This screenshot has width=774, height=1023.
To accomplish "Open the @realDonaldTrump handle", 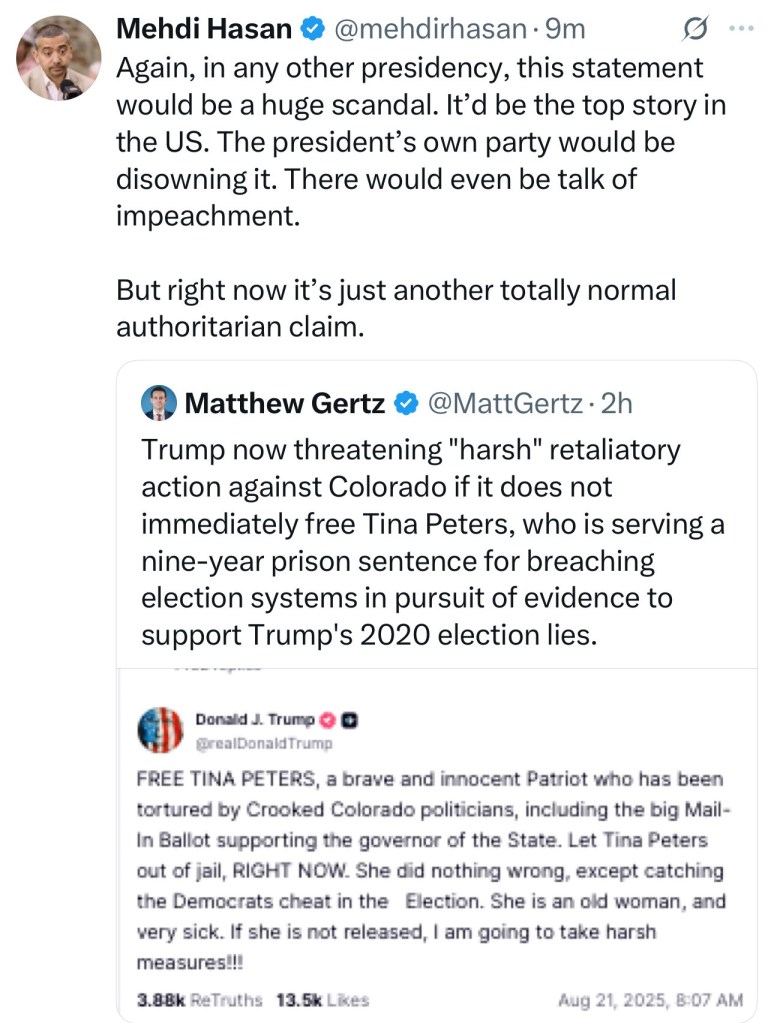I will (x=265, y=743).
